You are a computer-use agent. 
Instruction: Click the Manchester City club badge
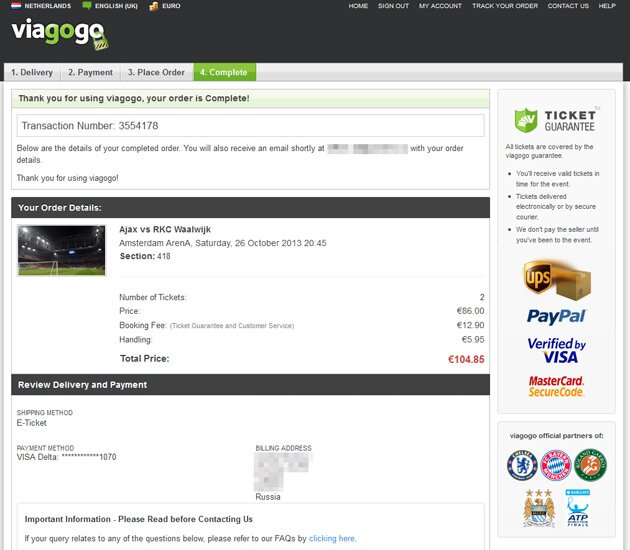tap(538, 508)
